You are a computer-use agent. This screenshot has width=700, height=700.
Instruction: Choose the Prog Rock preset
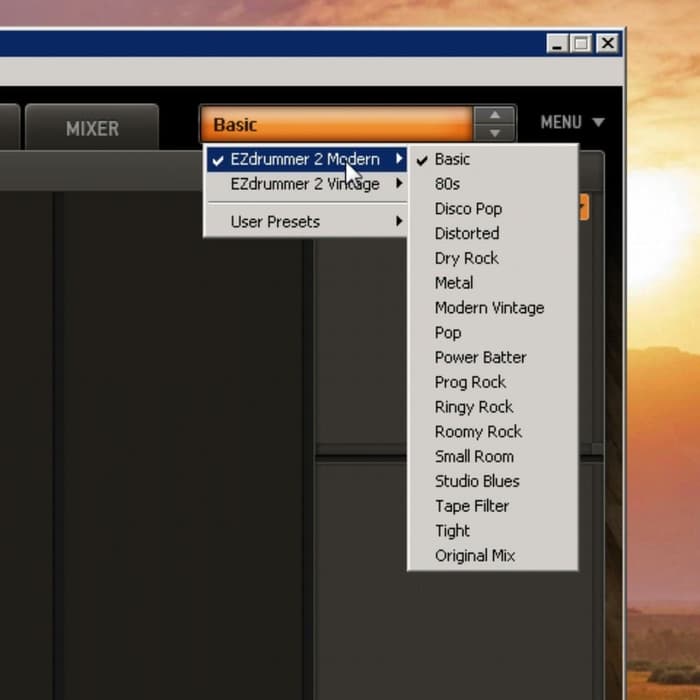(x=493, y=382)
